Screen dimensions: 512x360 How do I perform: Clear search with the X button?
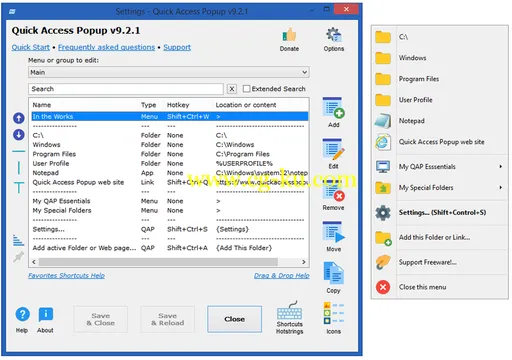click(x=232, y=89)
